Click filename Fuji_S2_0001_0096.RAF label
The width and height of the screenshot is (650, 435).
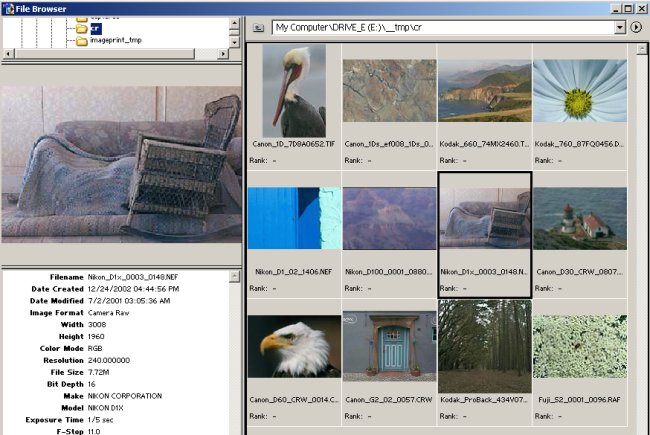[x=579, y=400]
